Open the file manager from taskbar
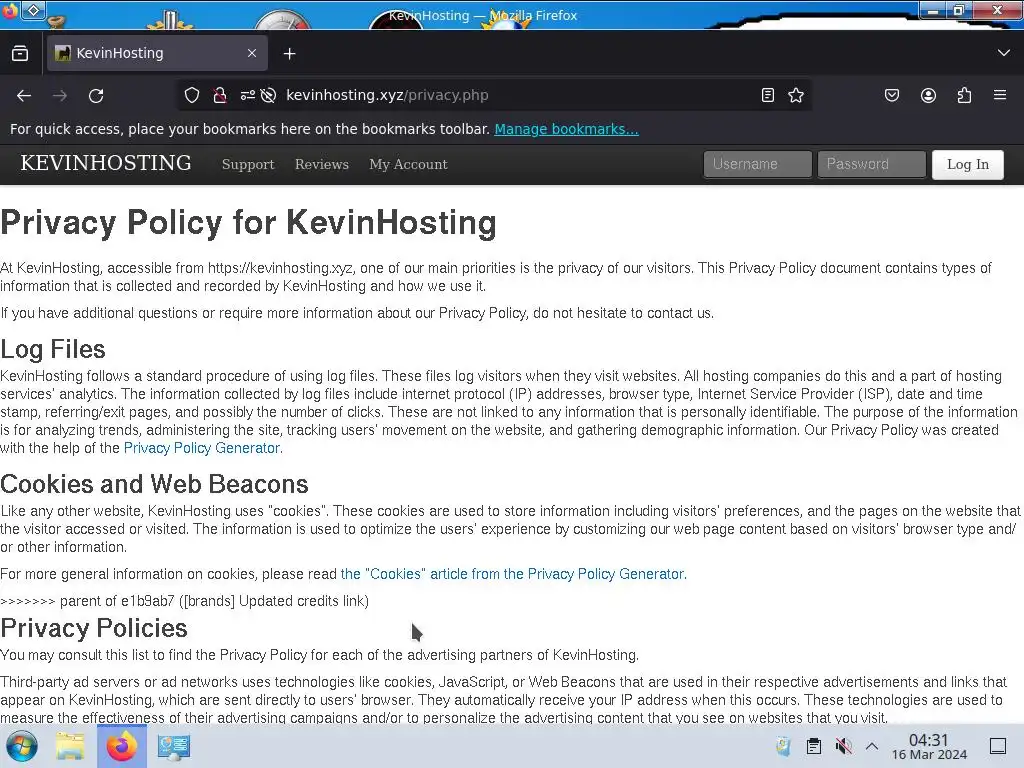Screen dimensions: 1024x768 point(71,746)
